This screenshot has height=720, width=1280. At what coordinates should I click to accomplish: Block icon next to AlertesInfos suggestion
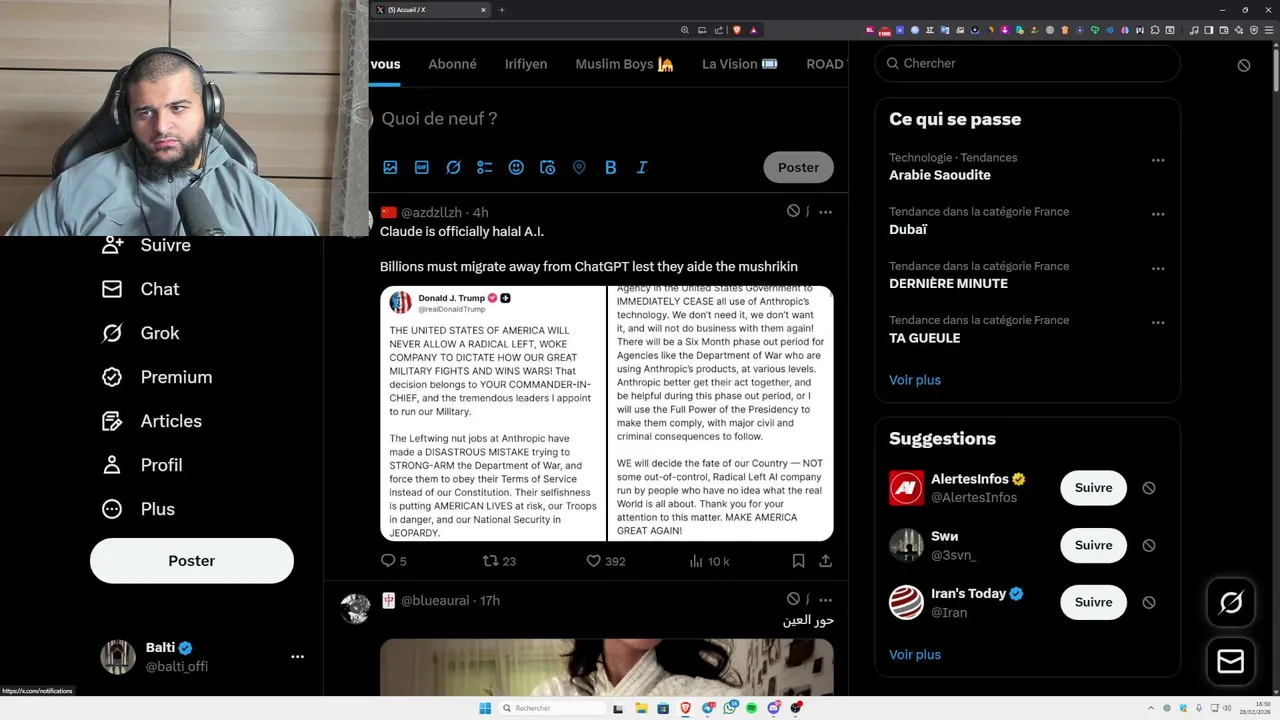(1149, 488)
